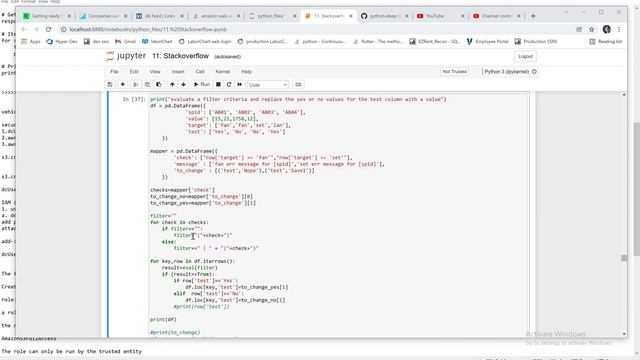Open the LaborChart web login bookmark
640x360 pixels.
coord(205,41)
